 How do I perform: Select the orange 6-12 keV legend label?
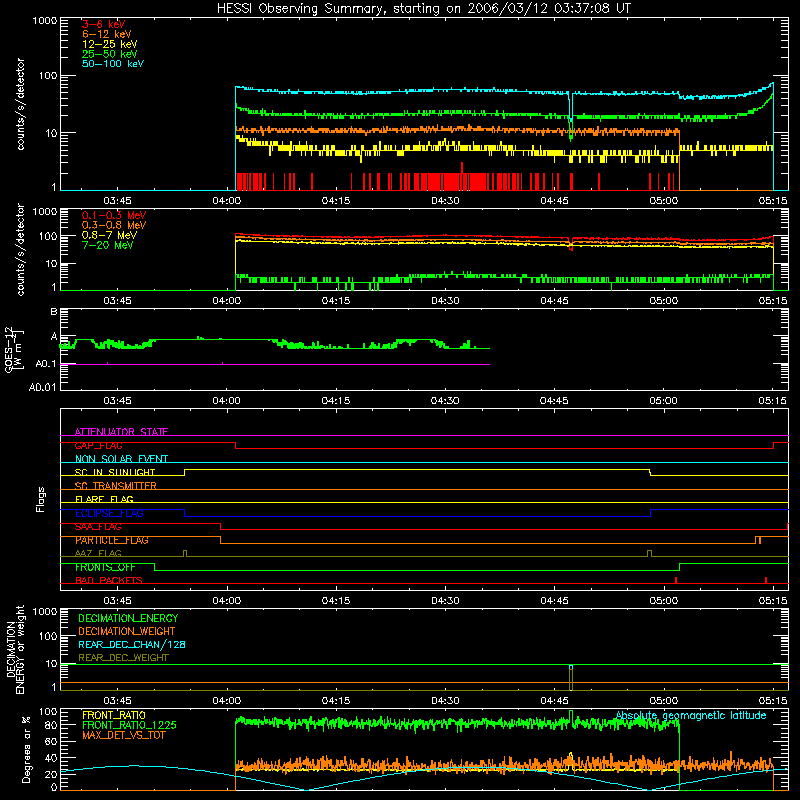[x=107, y=34]
